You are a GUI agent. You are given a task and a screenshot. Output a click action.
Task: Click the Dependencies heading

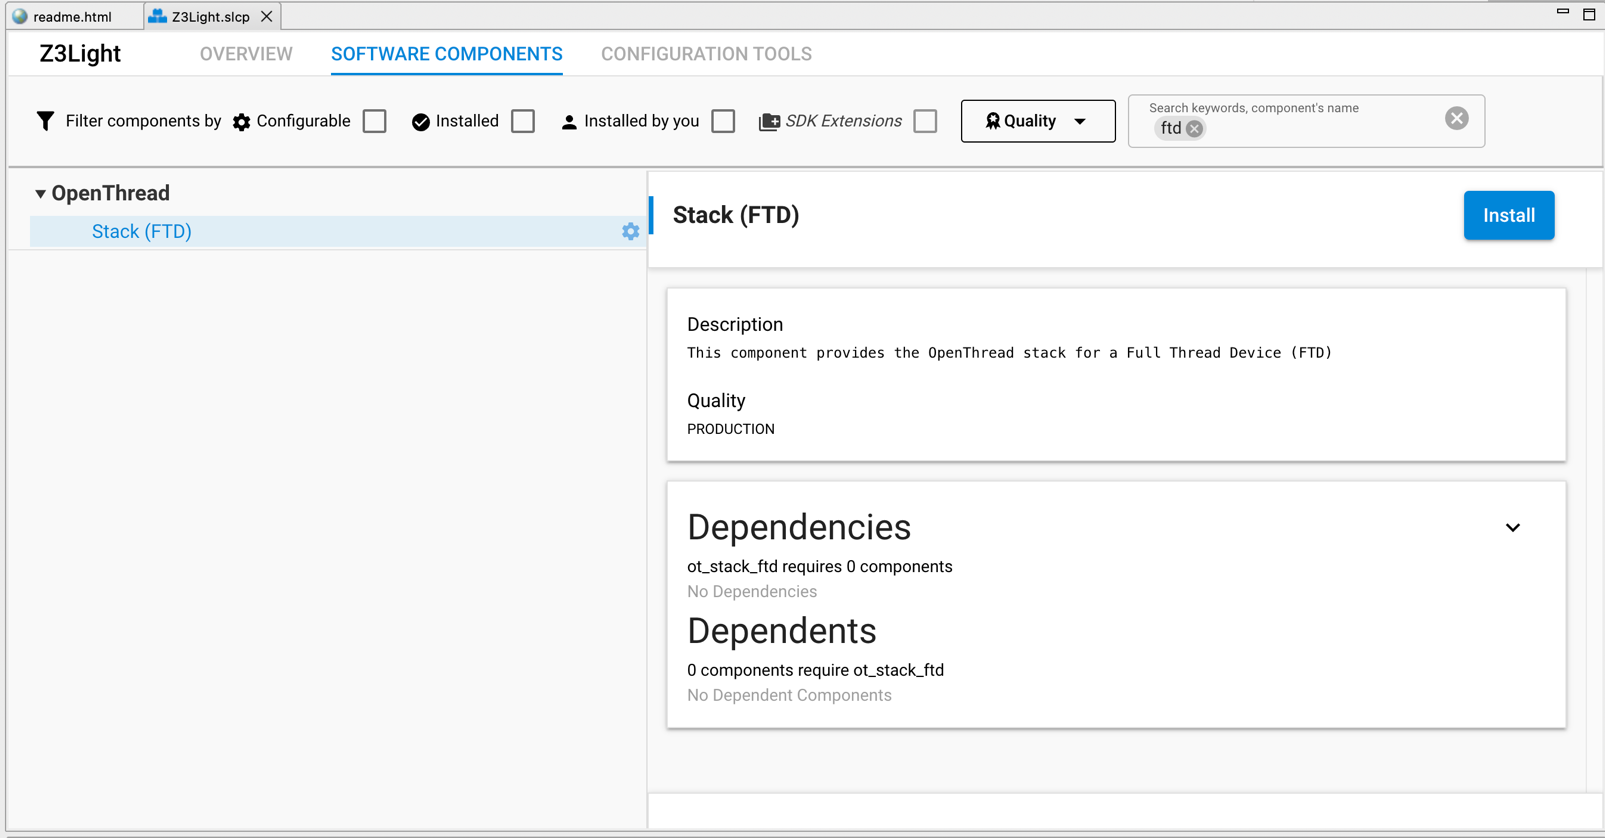(799, 527)
